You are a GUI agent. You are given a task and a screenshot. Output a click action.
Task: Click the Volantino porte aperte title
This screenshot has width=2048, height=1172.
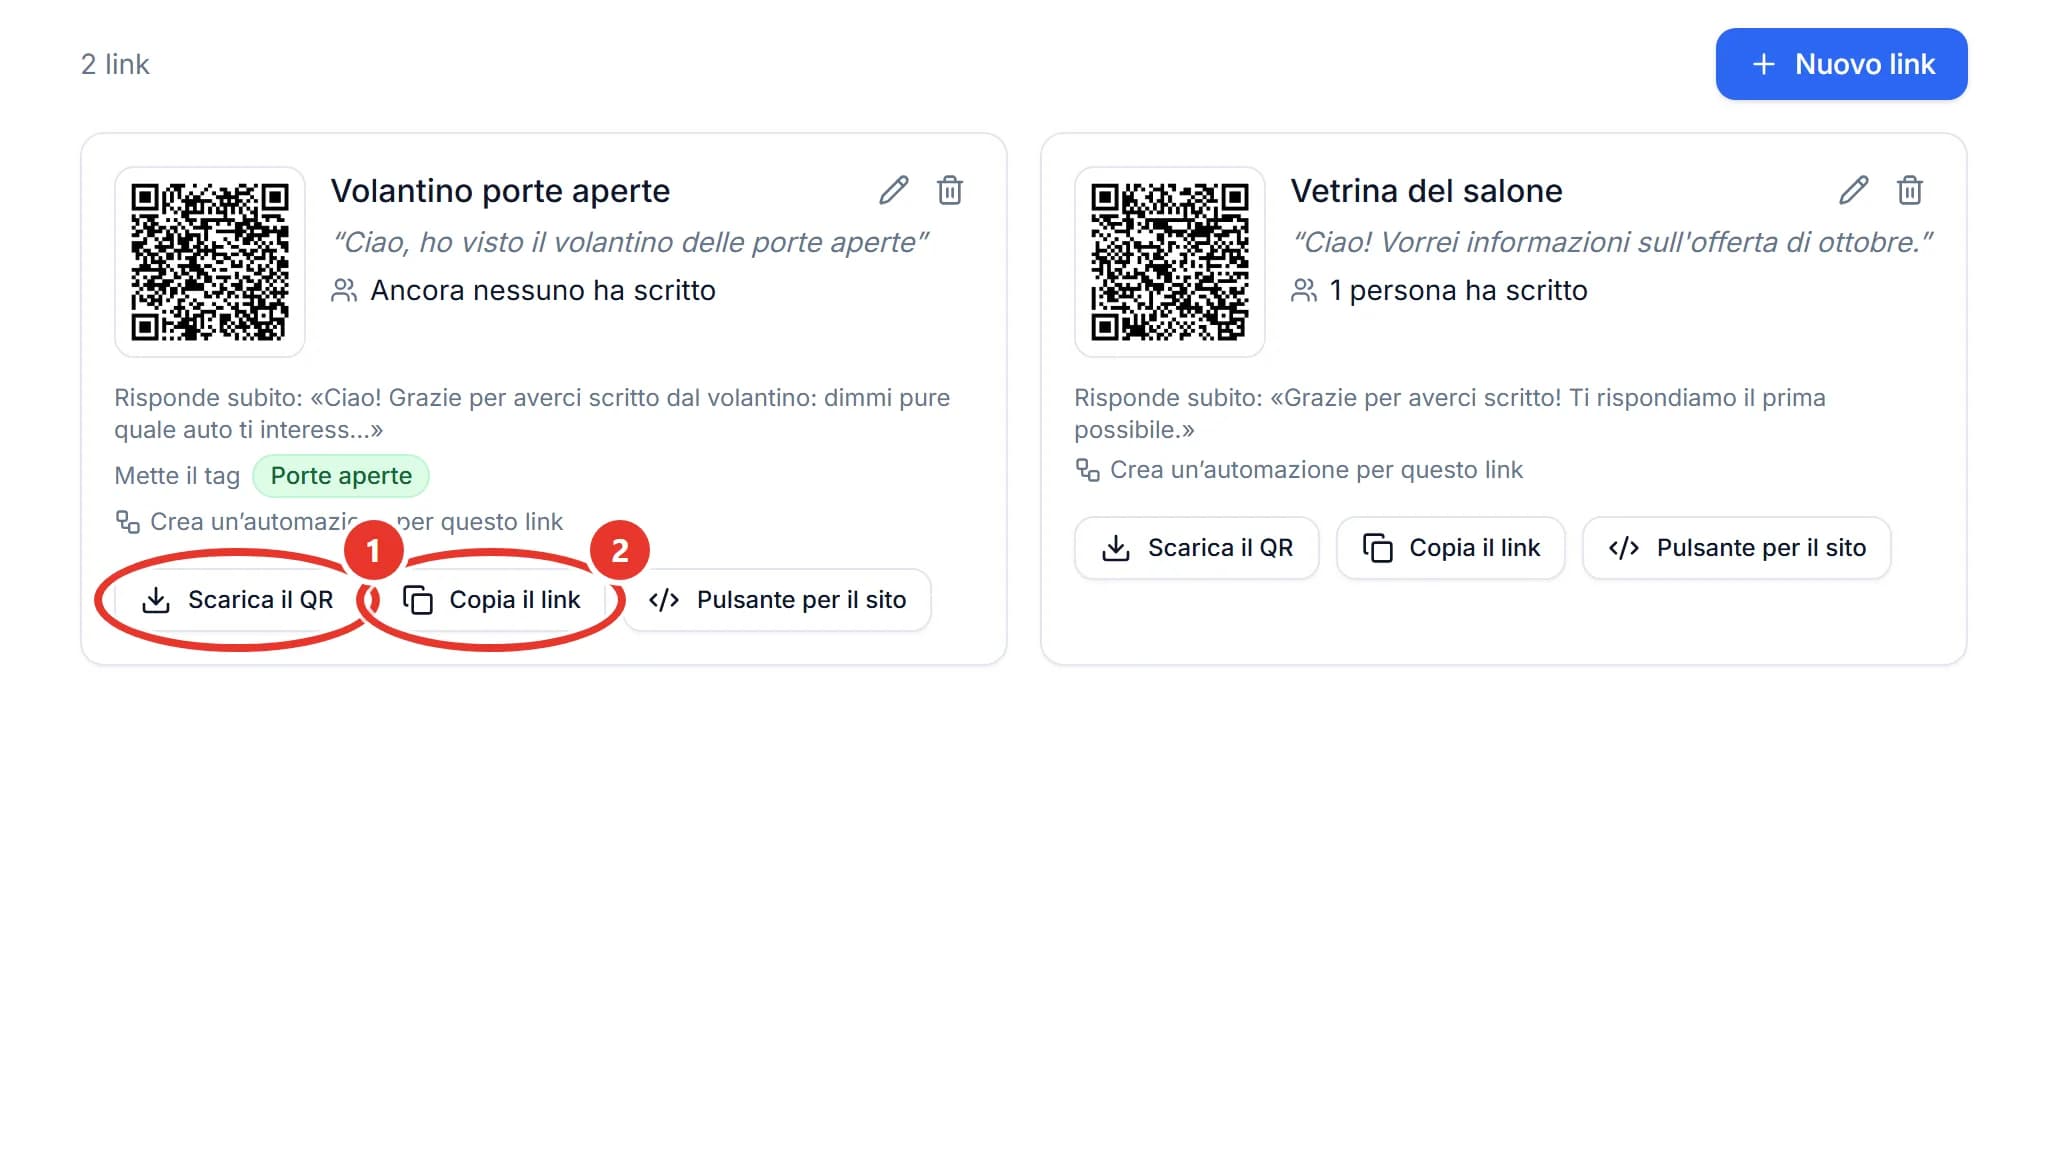pyautogui.click(x=500, y=191)
